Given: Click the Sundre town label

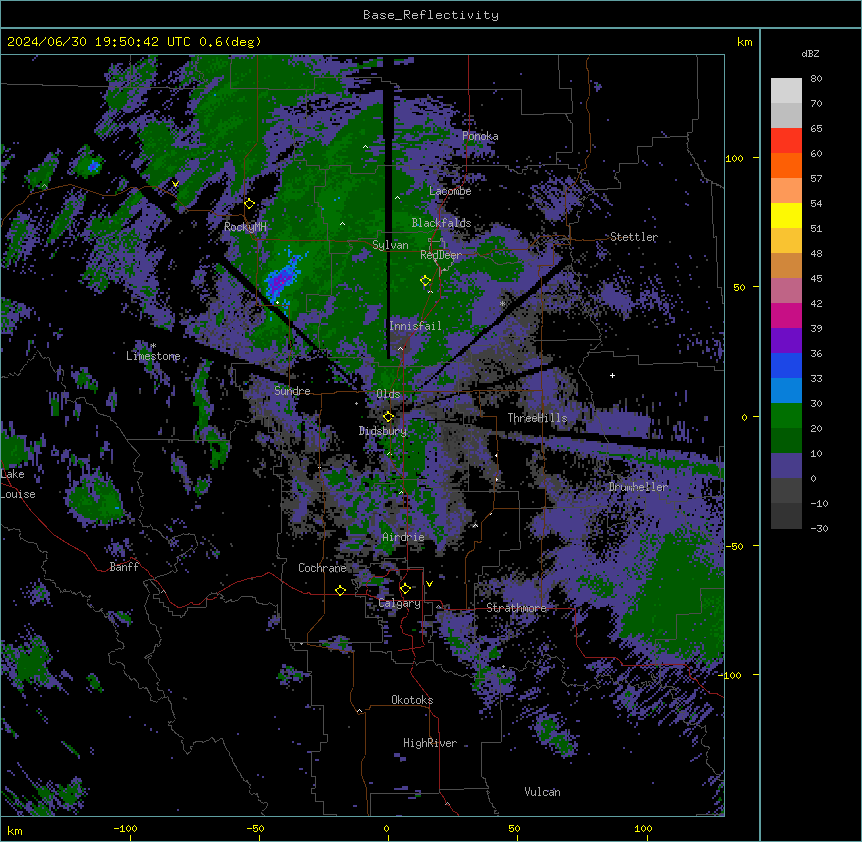Looking at the screenshot, I should (292, 391).
